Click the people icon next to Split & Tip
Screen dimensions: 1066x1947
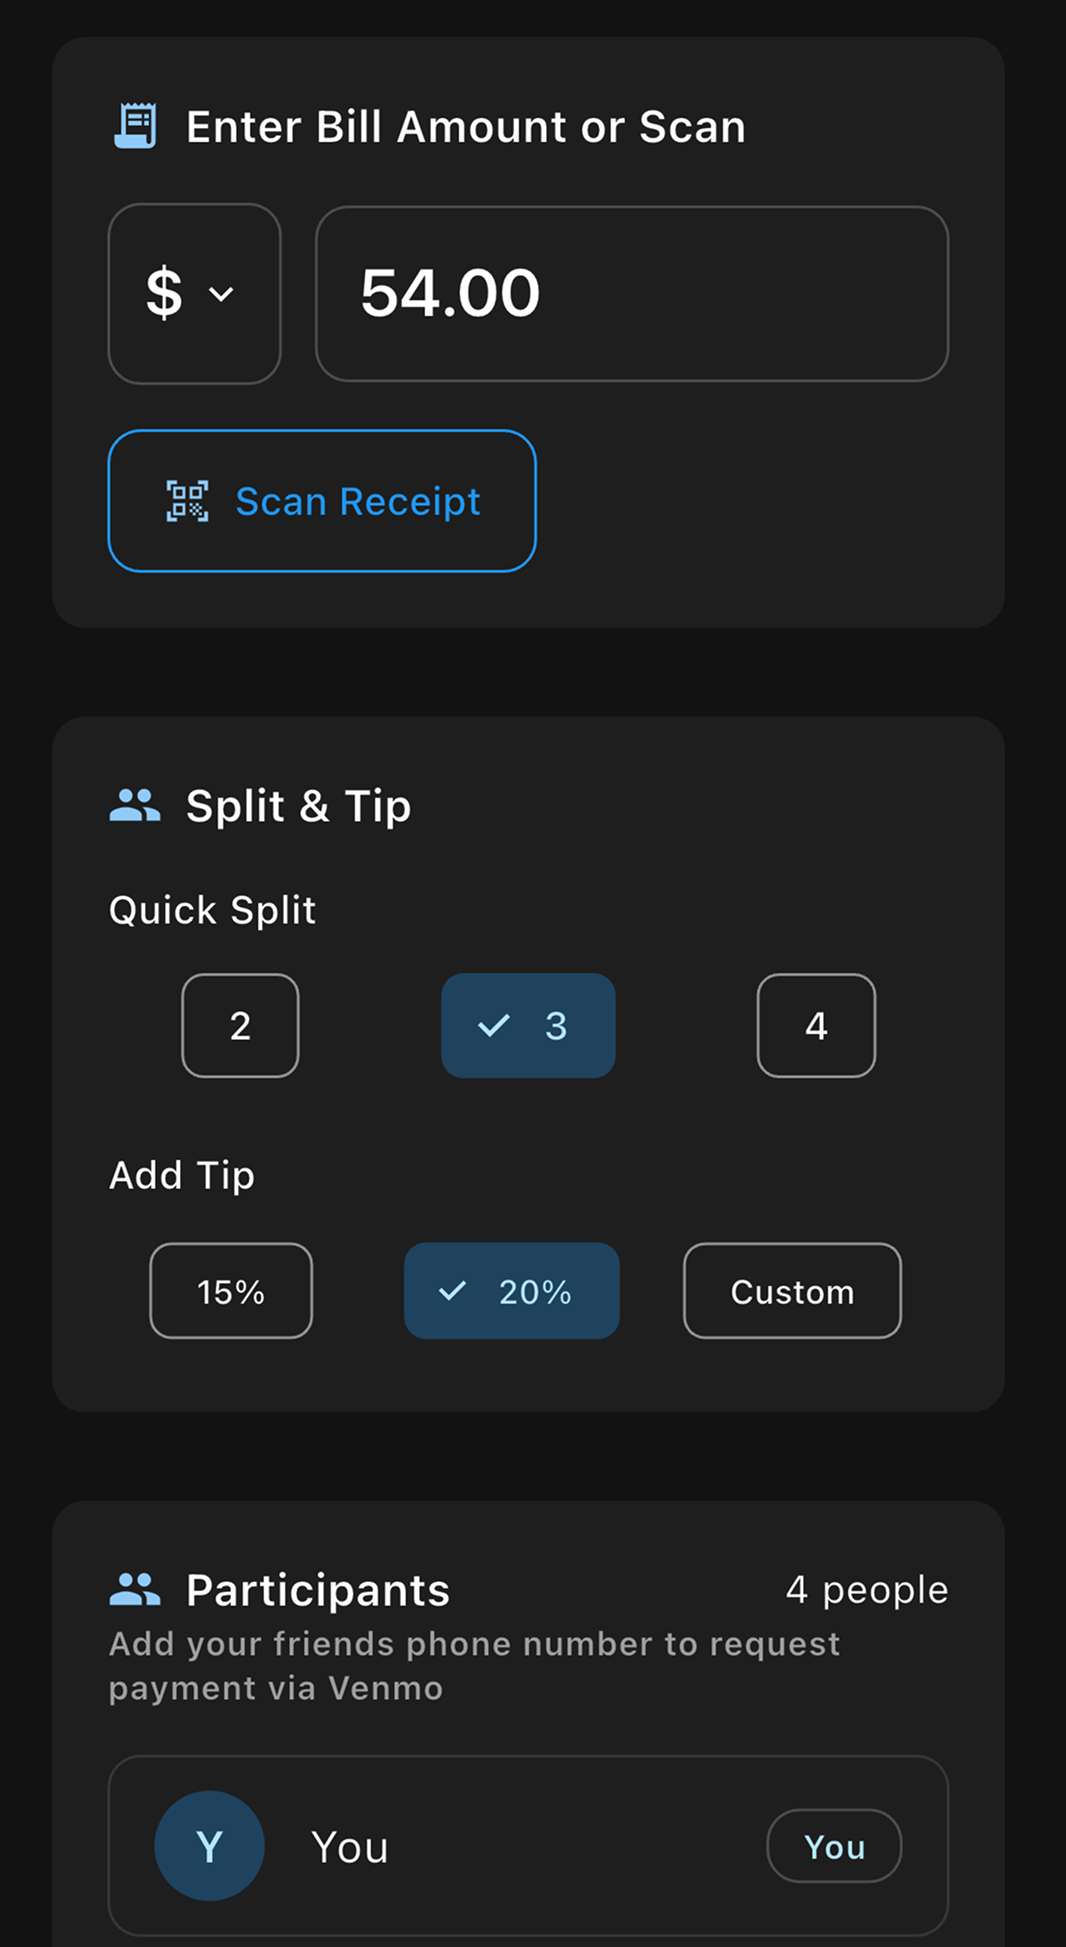[x=135, y=805]
